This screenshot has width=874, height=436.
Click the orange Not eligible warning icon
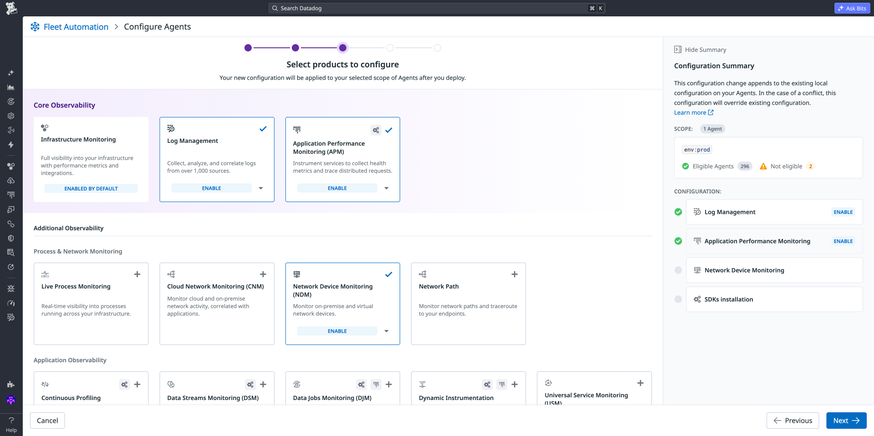763,166
